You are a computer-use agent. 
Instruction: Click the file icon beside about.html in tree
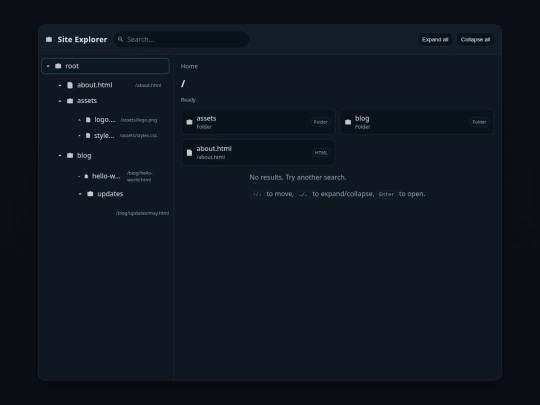(x=70, y=85)
